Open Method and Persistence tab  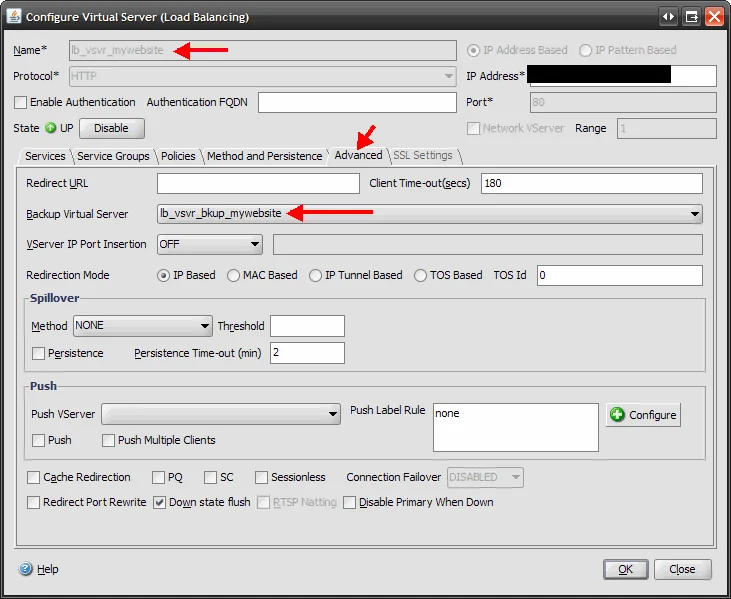coord(265,156)
